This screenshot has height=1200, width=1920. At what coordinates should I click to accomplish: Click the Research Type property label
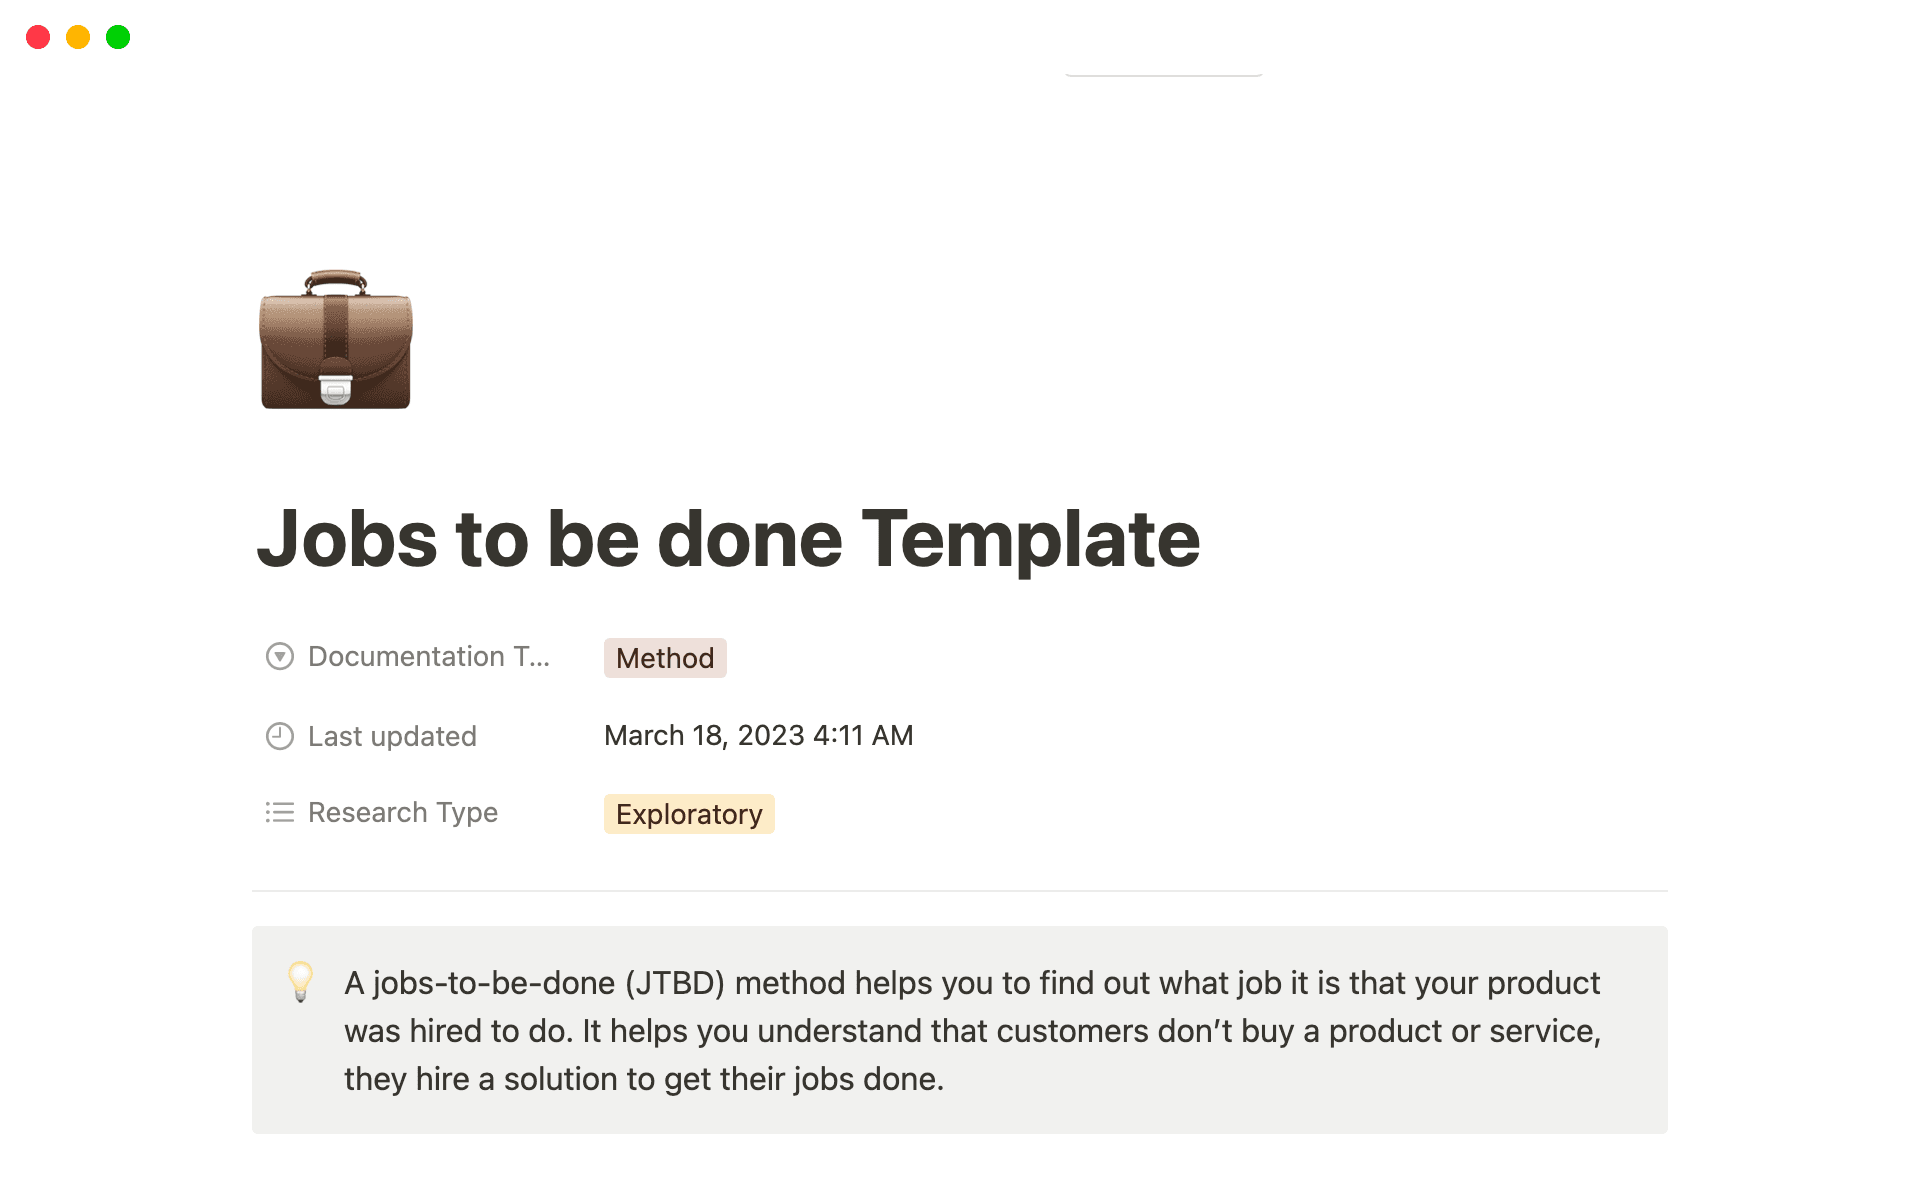(402, 812)
